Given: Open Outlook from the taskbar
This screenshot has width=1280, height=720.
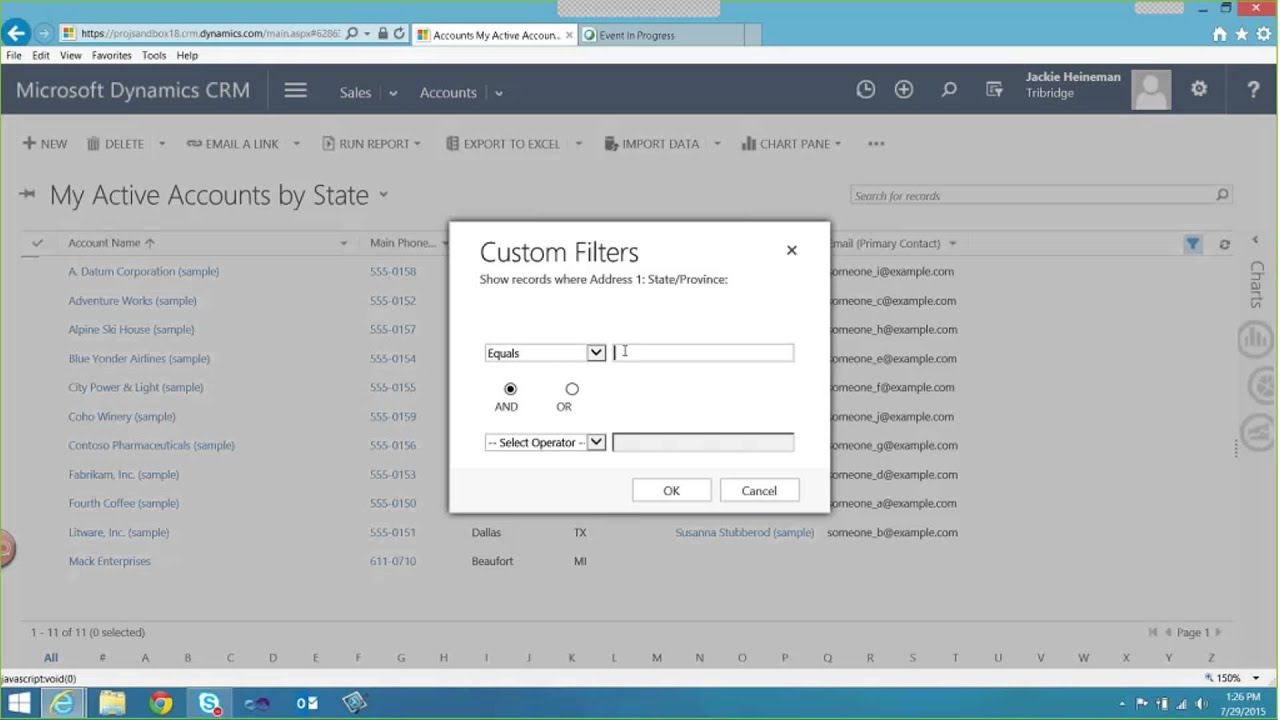Looking at the screenshot, I should pos(306,704).
